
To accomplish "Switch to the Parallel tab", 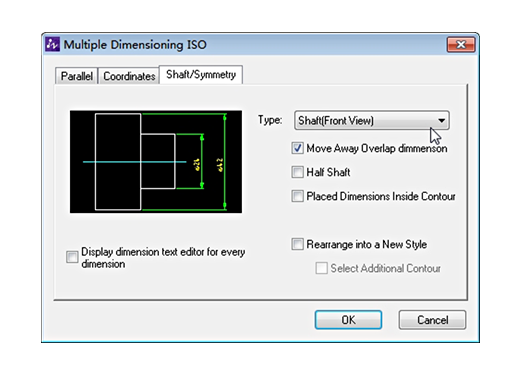I will [76, 76].
